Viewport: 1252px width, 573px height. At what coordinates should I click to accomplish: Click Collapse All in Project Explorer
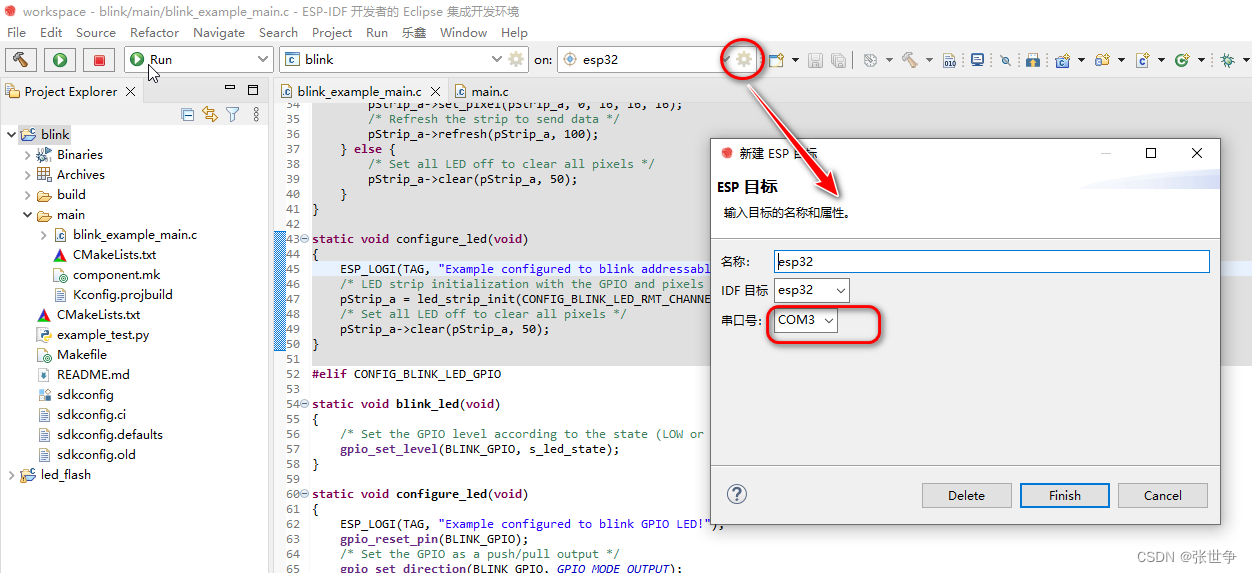click(188, 115)
